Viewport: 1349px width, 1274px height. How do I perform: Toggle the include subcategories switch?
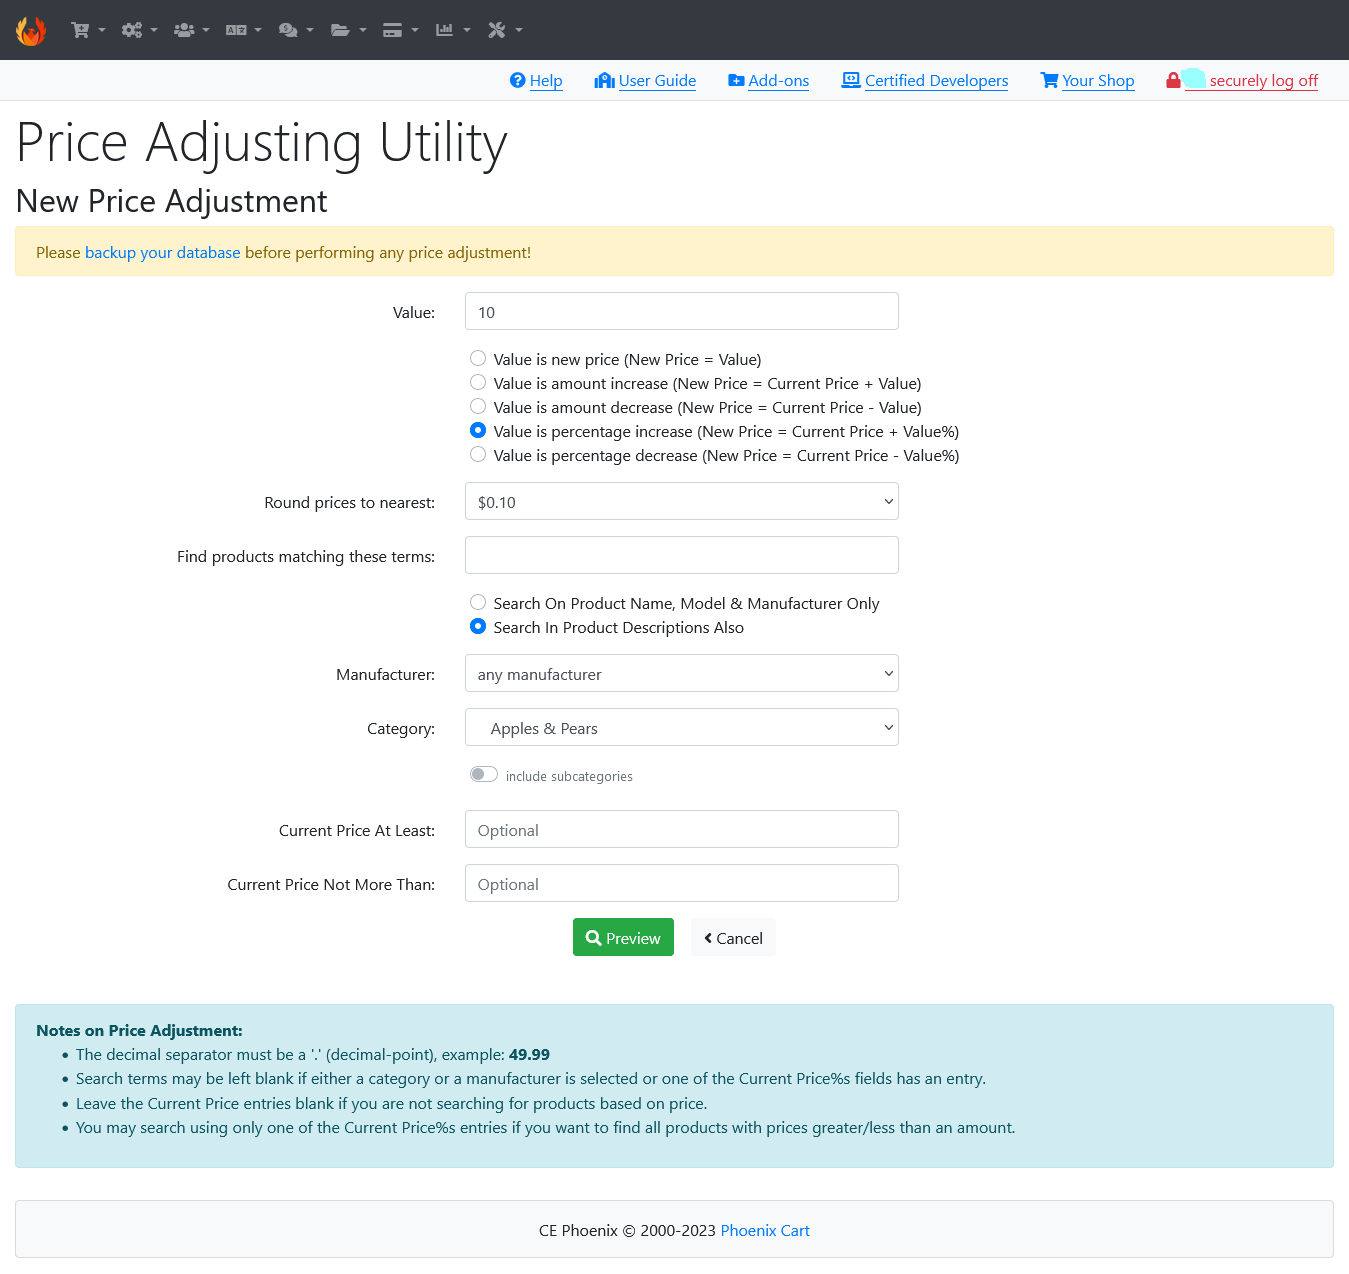pyautogui.click(x=484, y=775)
